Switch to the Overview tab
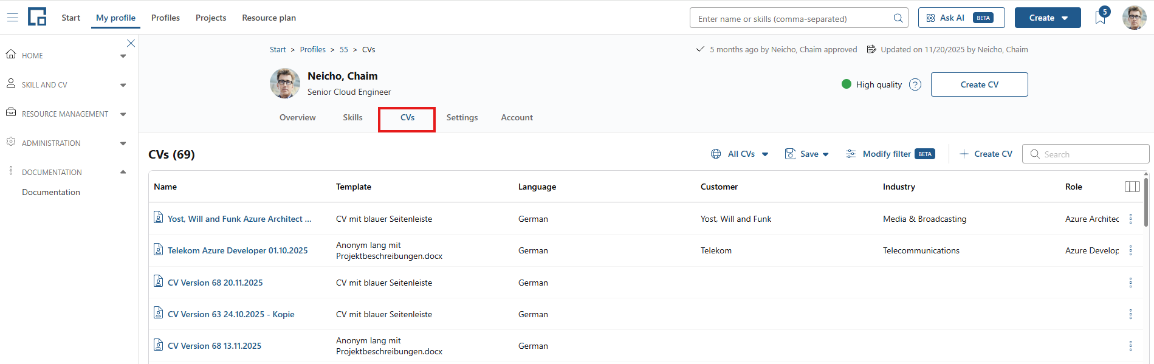This screenshot has width=1154, height=364. tap(297, 118)
